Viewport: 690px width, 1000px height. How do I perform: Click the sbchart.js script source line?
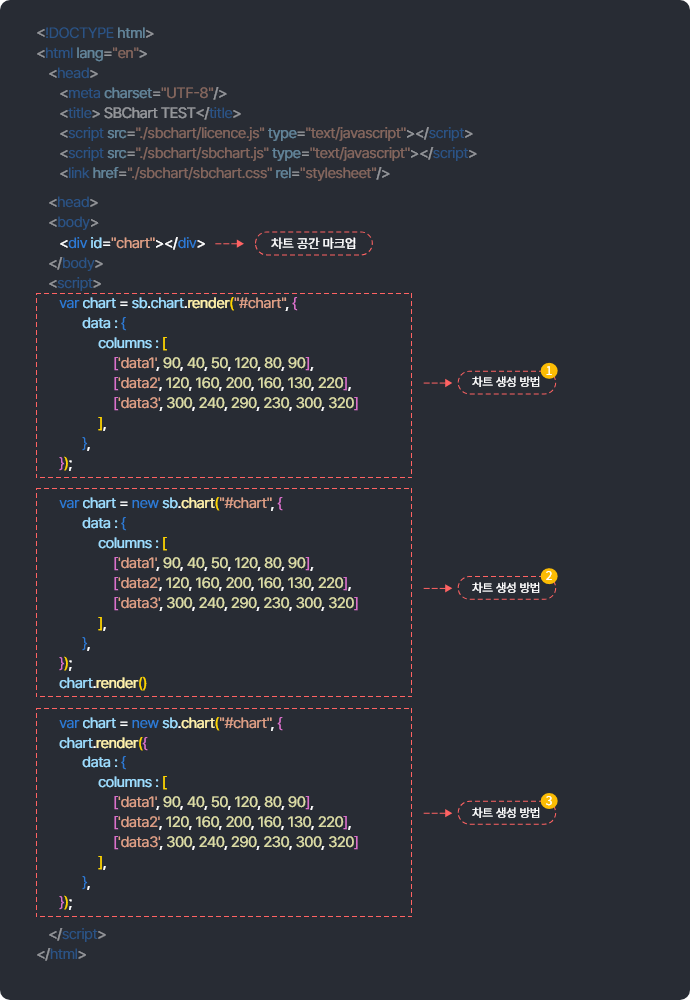pos(267,153)
